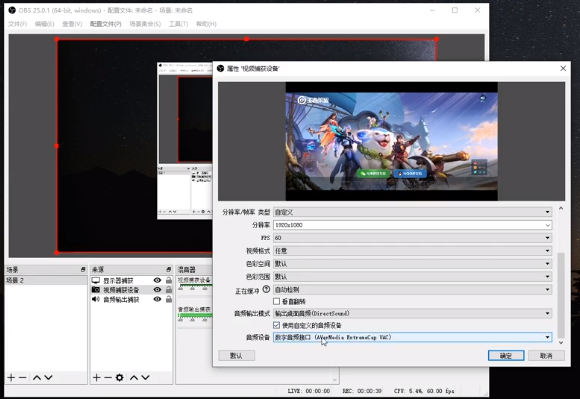Image resolution: width=580 pixels, height=399 pixels.
Task: Undock the 场景 panel with its float icon
Action: pyautogui.click(x=83, y=270)
